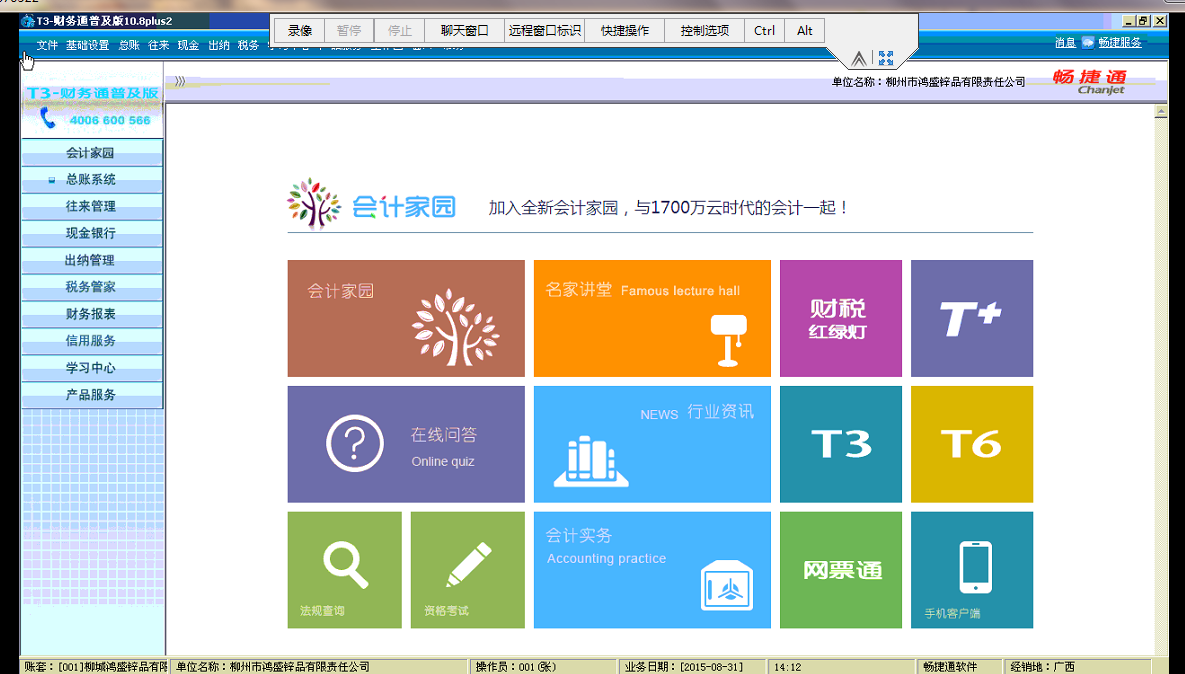Click 暂停 on the remote toolbar
The height and width of the screenshot is (674, 1185).
(x=349, y=30)
